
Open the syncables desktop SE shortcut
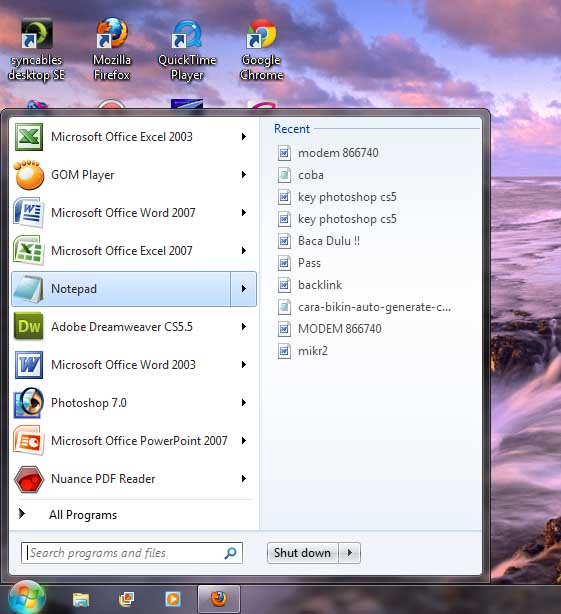(36, 49)
